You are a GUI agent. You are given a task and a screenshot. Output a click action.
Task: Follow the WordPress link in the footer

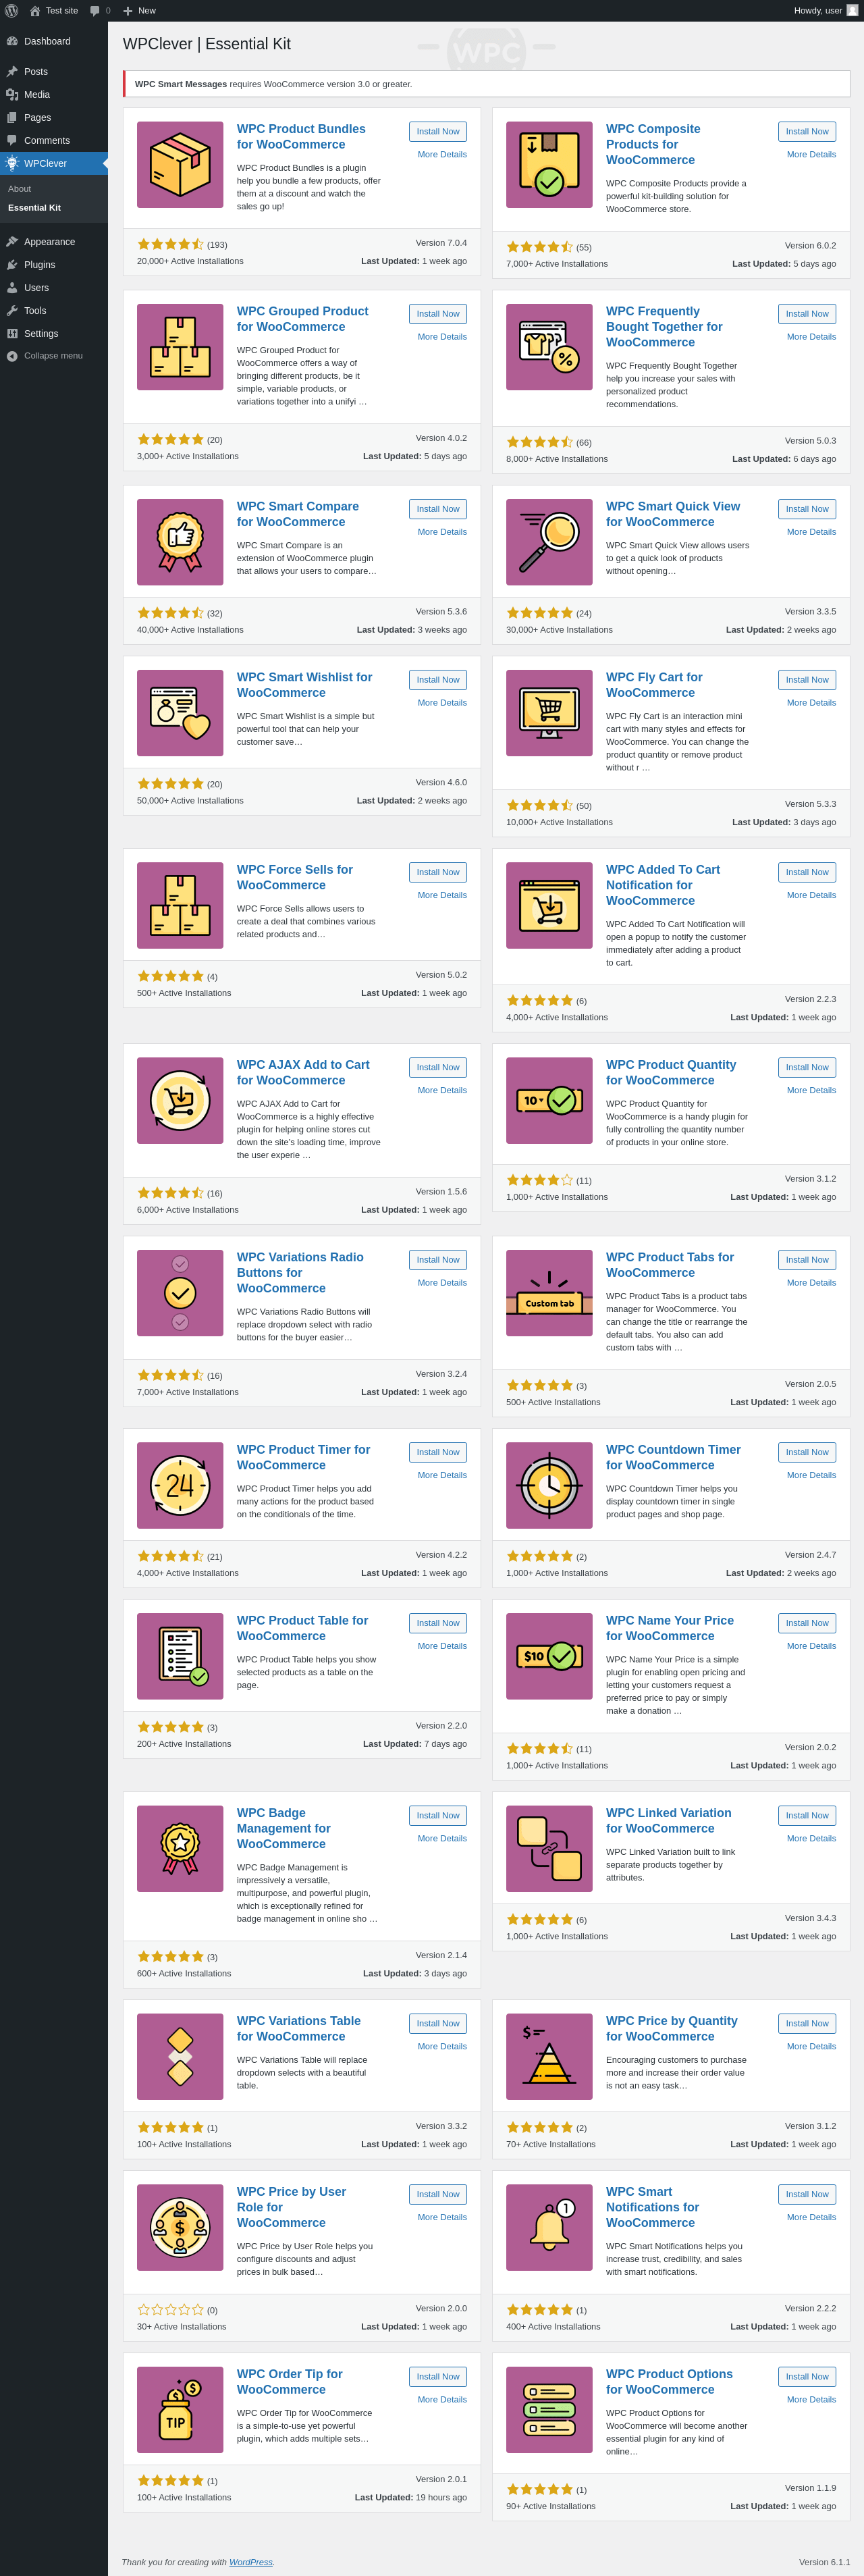tap(250, 2562)
